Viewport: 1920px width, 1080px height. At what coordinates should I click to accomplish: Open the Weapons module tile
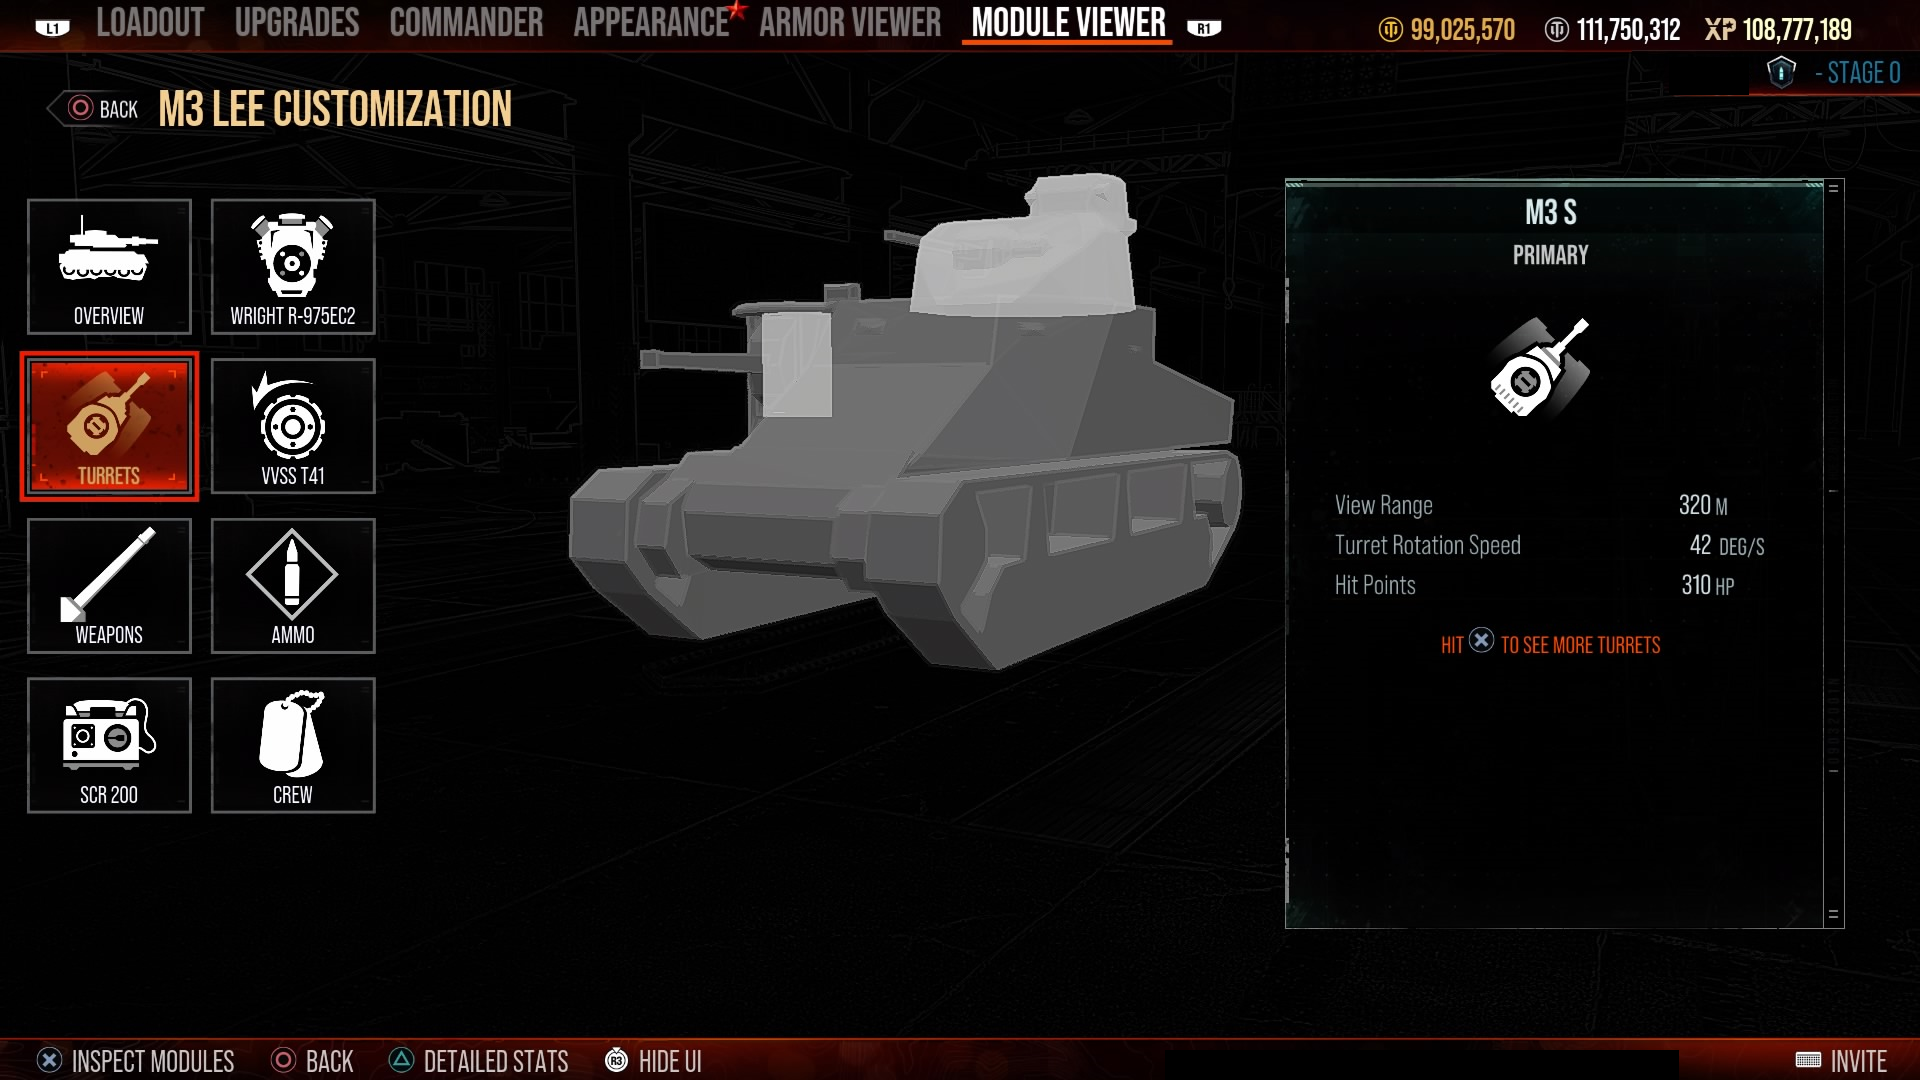tap(109, 586)
